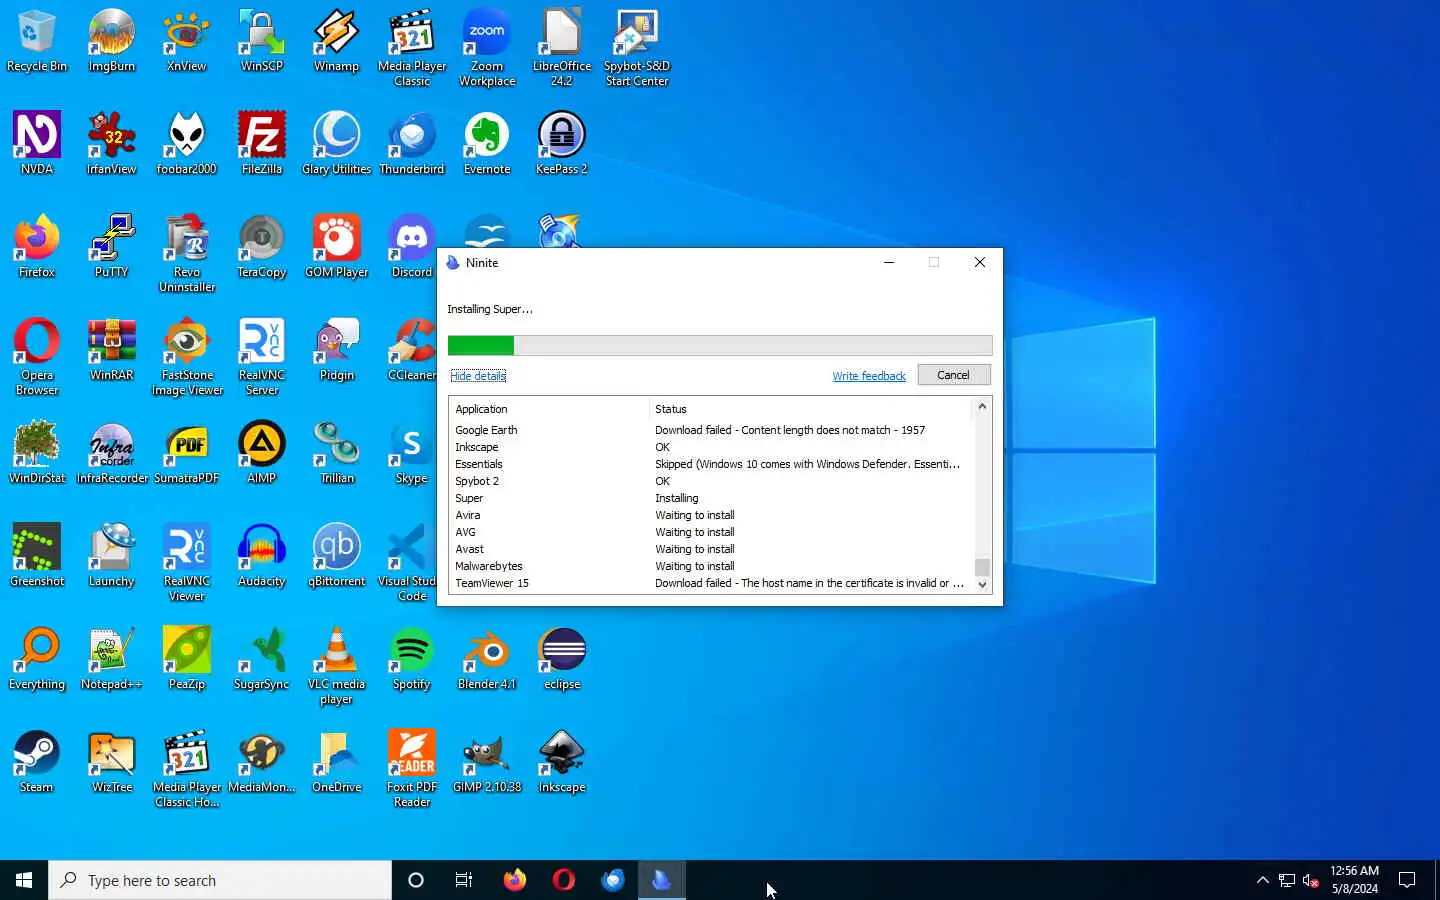Select the XnView desktop shortcut

pos(186,41)
